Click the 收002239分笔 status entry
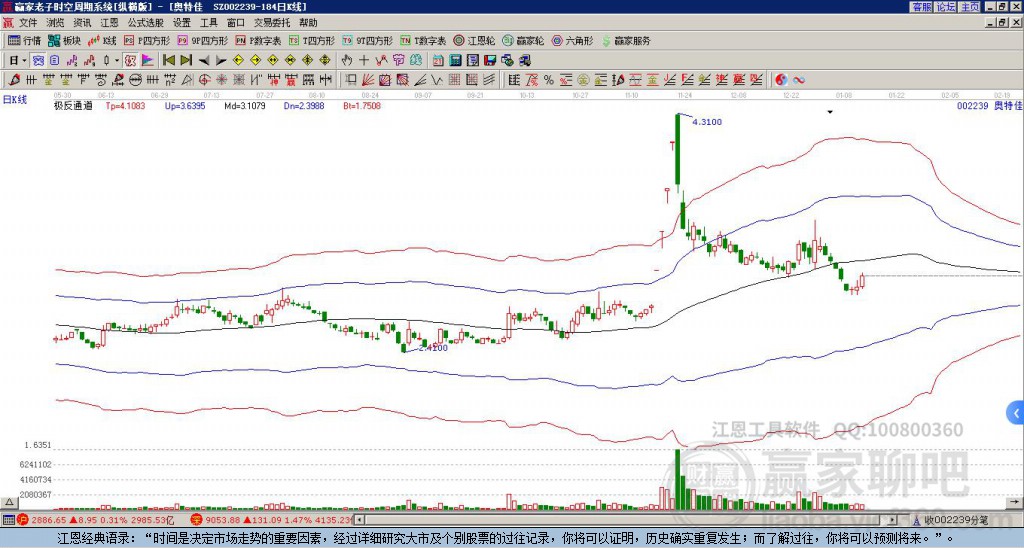This screenshot has width=1024, height=548. click(956, 520)
